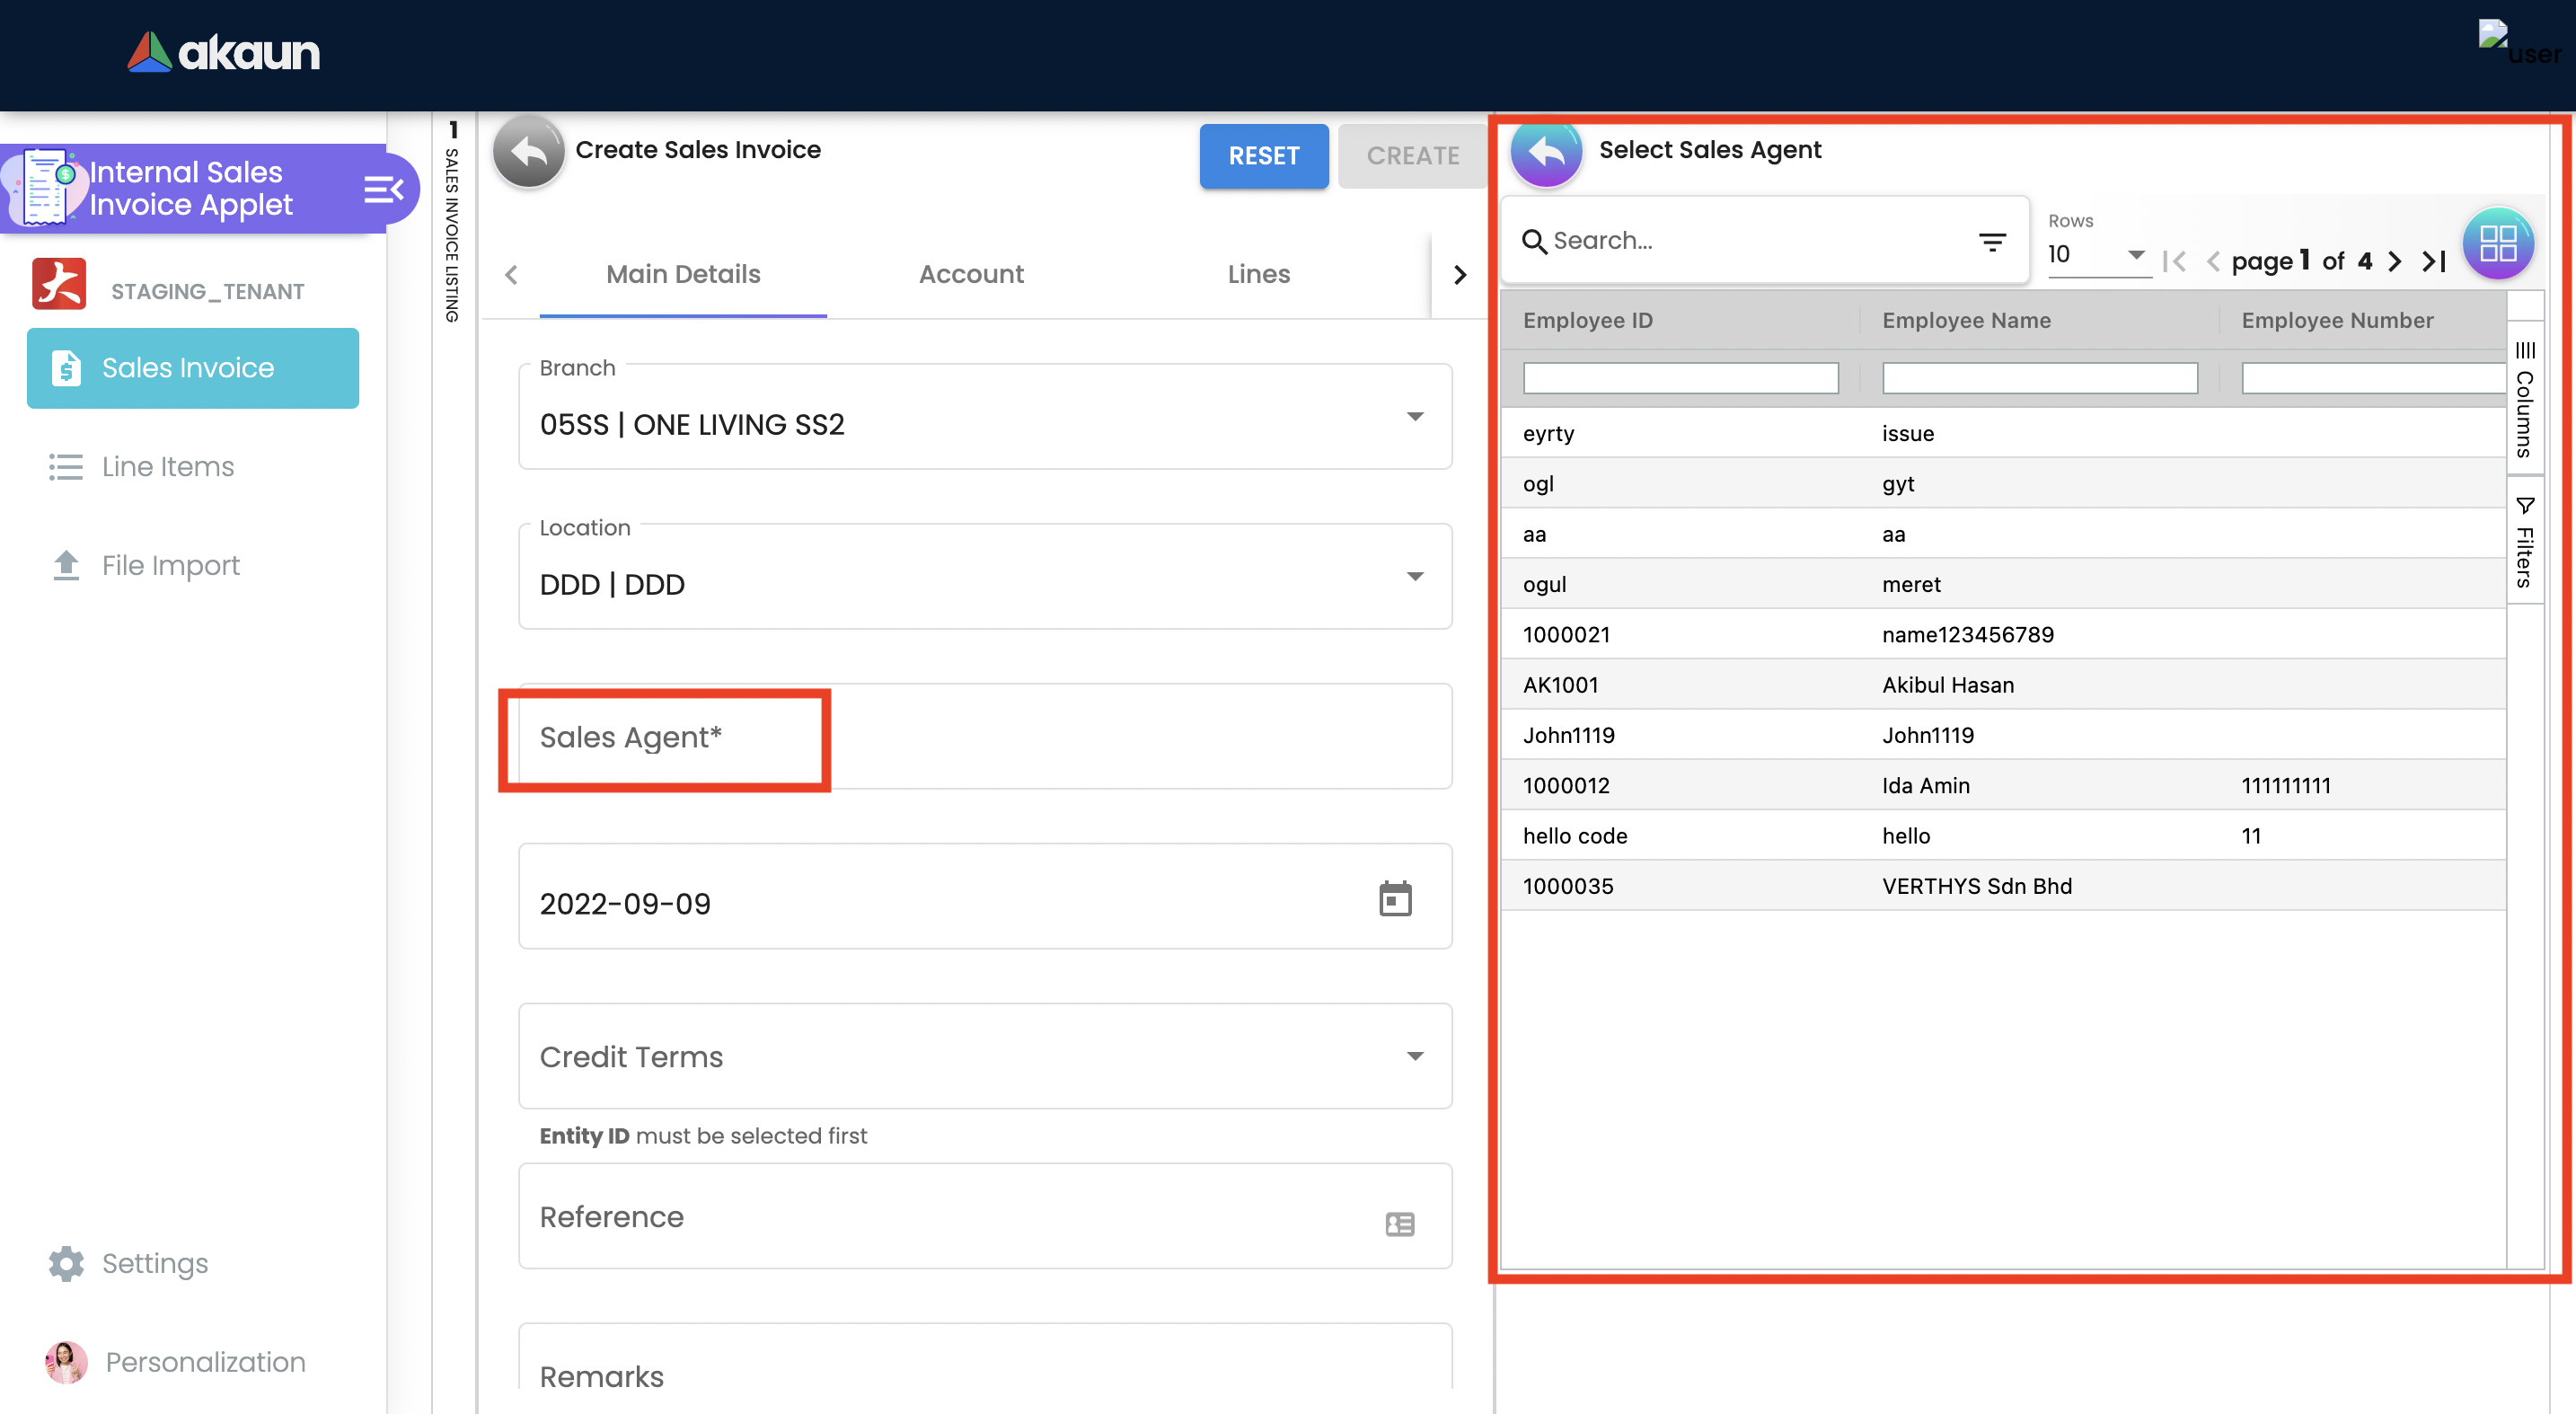This screenshot has height=1414, width=2576.
Task: Click the Employee Name filter input
Action: [x=2039, y=378]
